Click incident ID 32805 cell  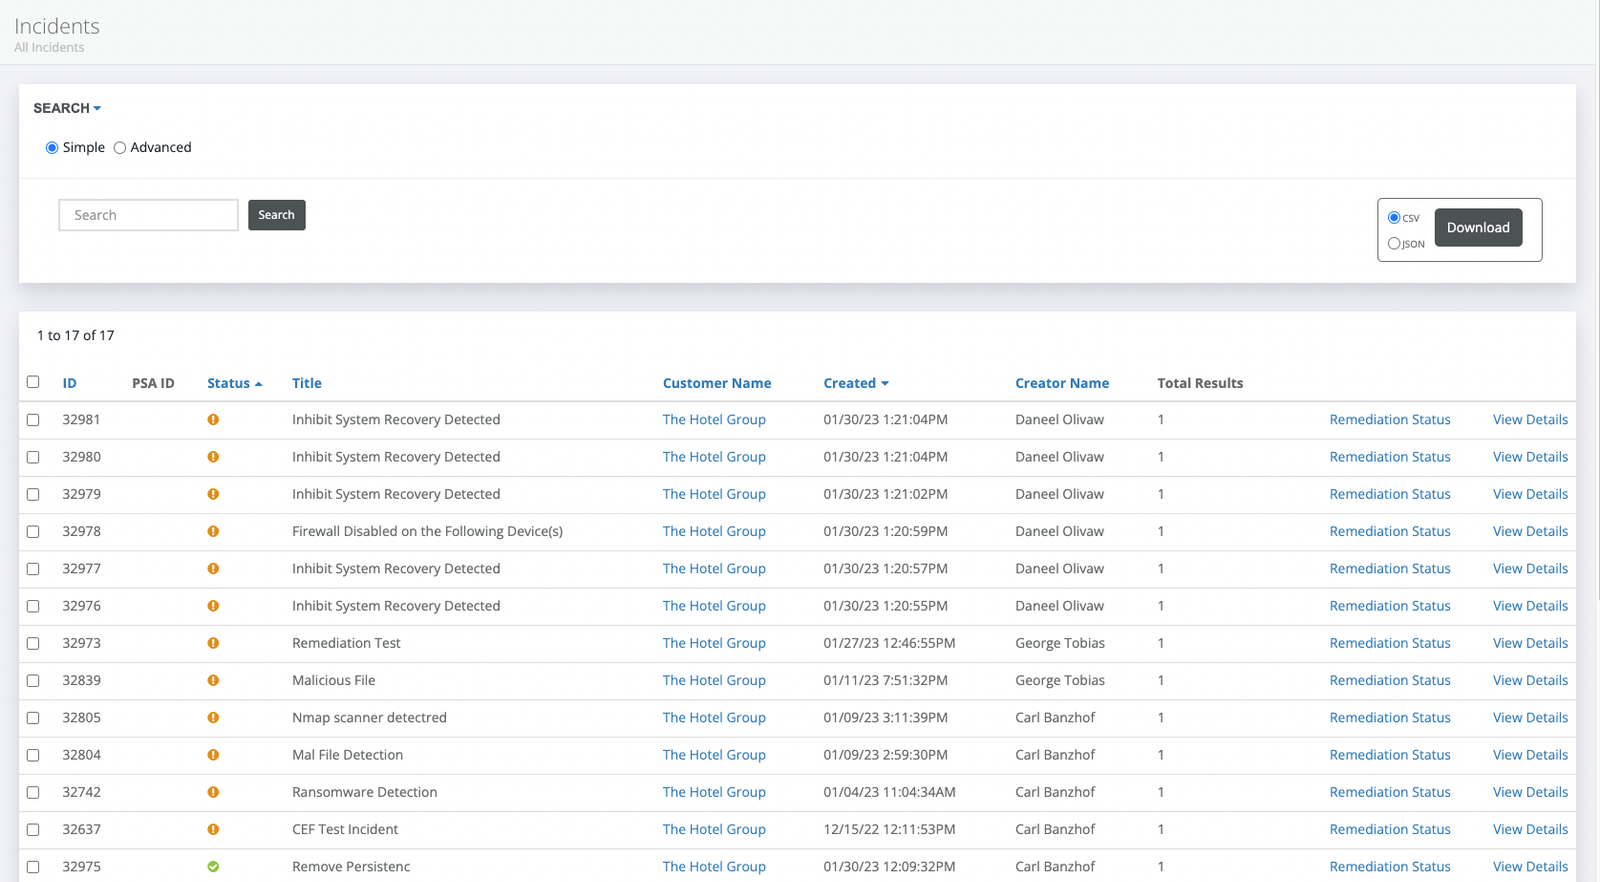(81, 718)
